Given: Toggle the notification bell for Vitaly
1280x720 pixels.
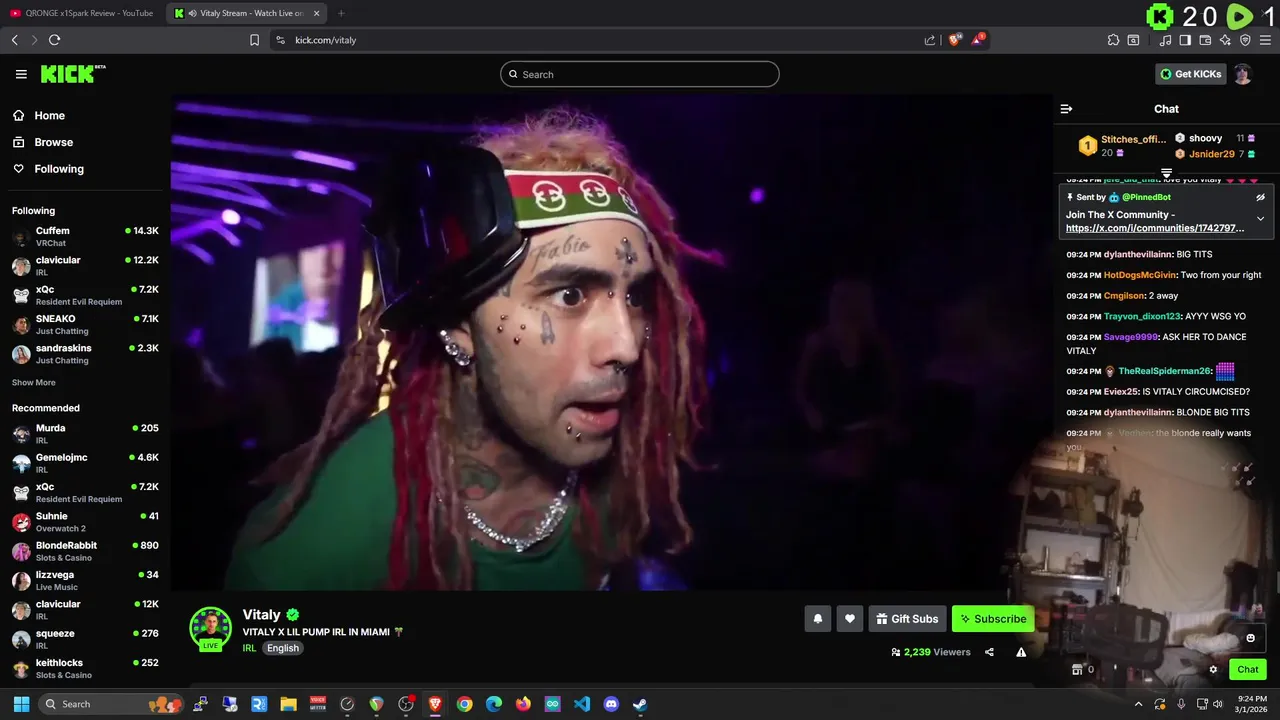Looking at the screenshot, I should click(x=818, y=619).
